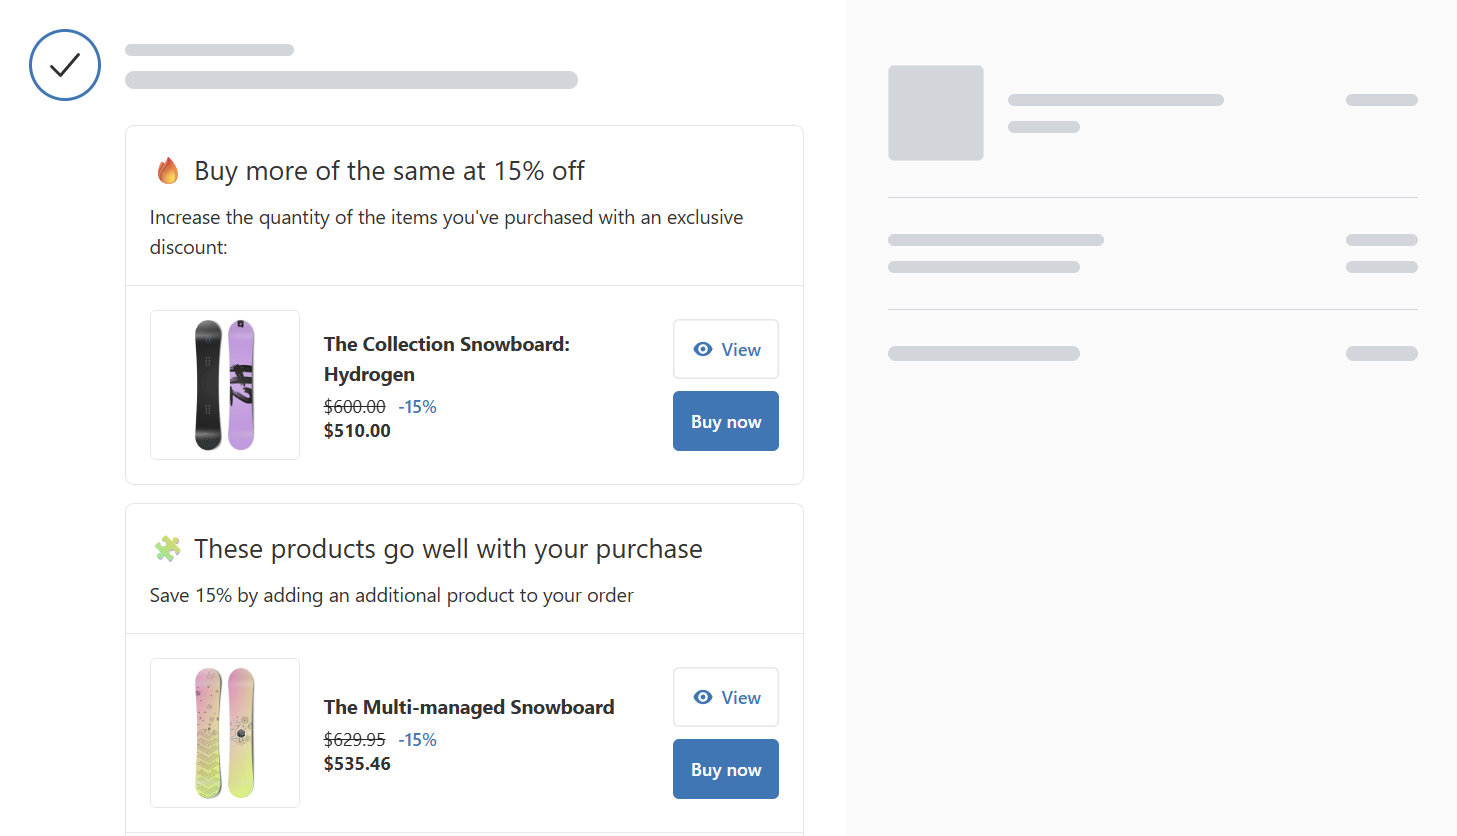Click the $510.00 discounted price
Screen dimensions: 1457x836
pyautogui.click(x=357, y=431)
